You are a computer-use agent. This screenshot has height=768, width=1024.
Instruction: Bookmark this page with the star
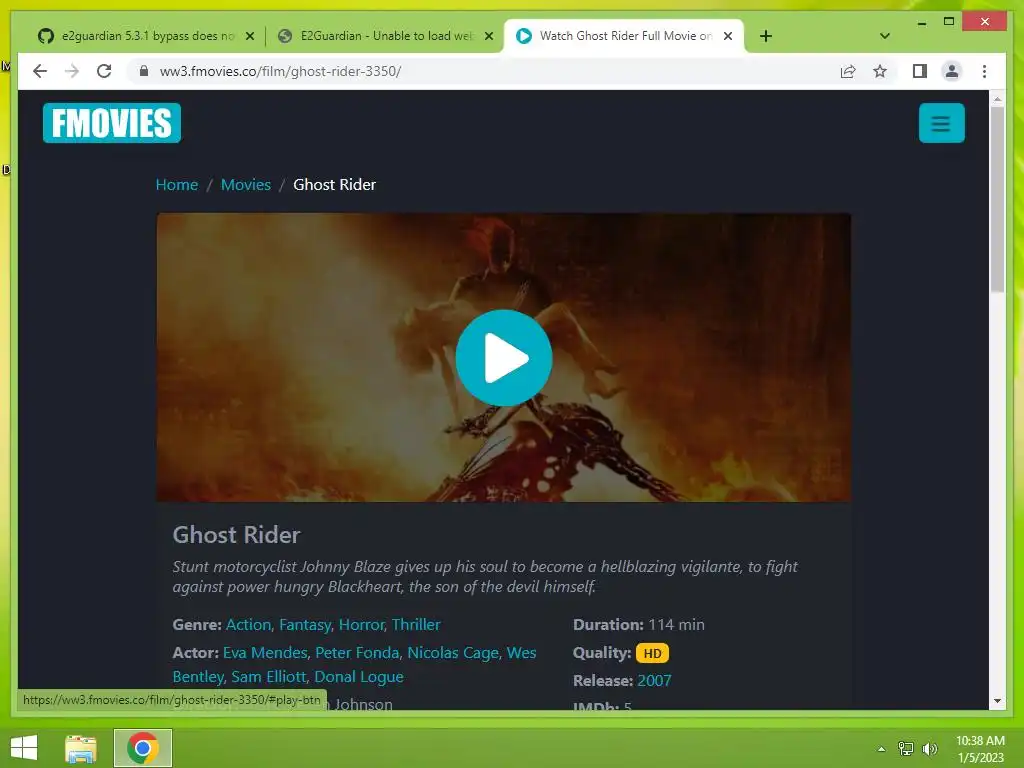pos(880,71)
